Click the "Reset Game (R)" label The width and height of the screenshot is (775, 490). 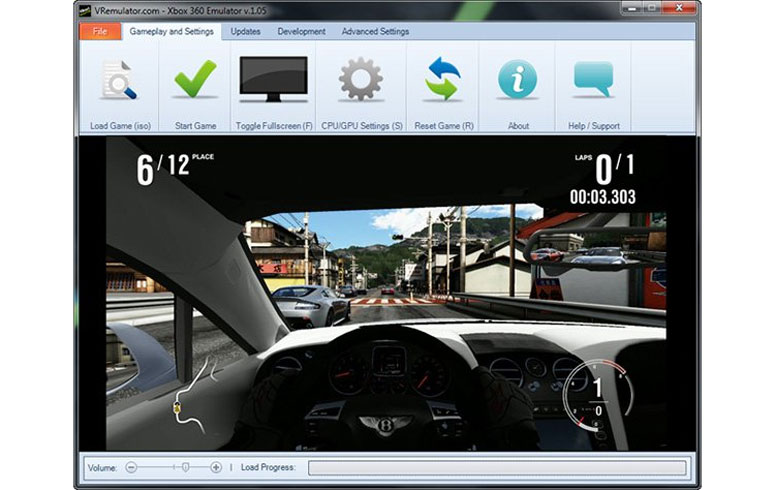point(444,126)
